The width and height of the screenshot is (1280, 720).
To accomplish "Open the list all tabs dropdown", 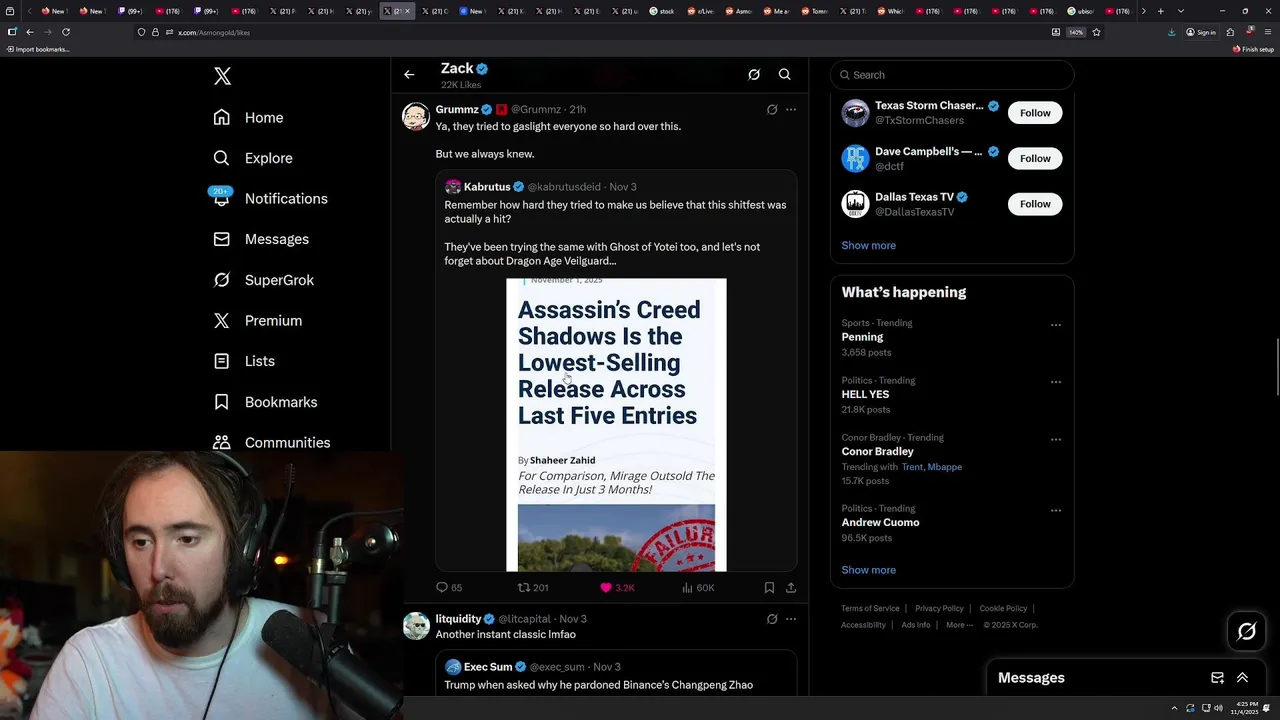I will (1181, 11).
